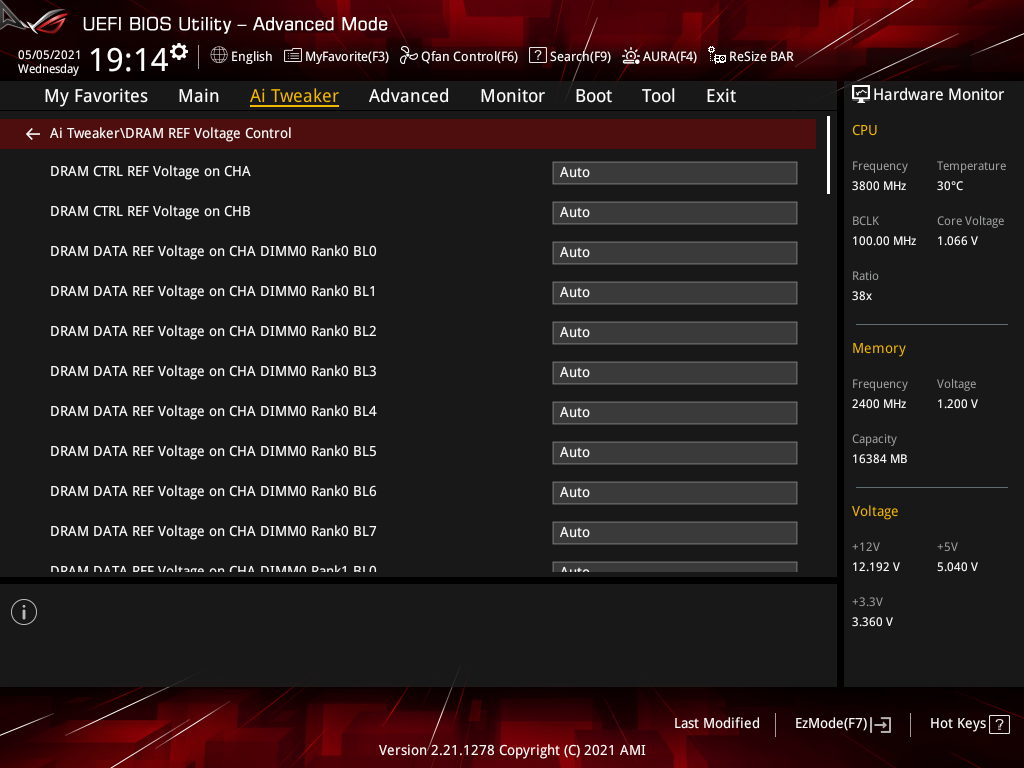Click the Last Modified button
Viewport: 1024px width, 768px height.
pyautogui.click(x=716, y=724)
